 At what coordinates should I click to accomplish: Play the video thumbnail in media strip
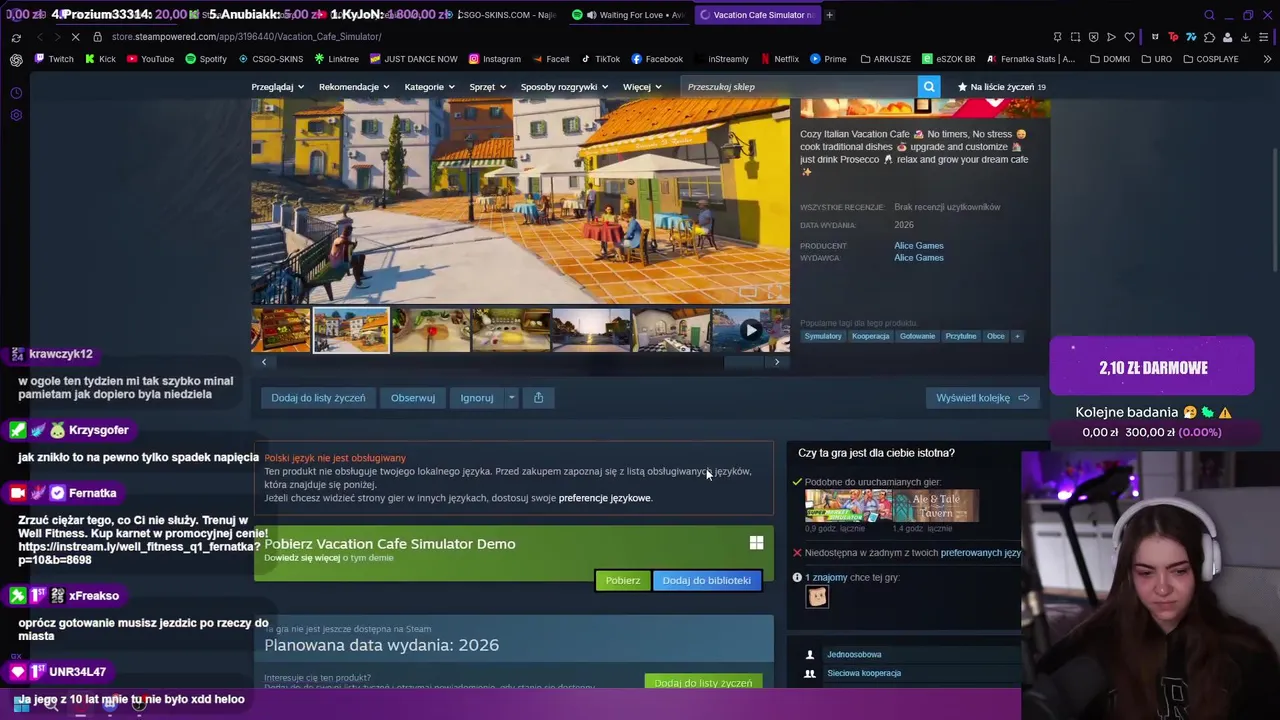tap(750, 330)
